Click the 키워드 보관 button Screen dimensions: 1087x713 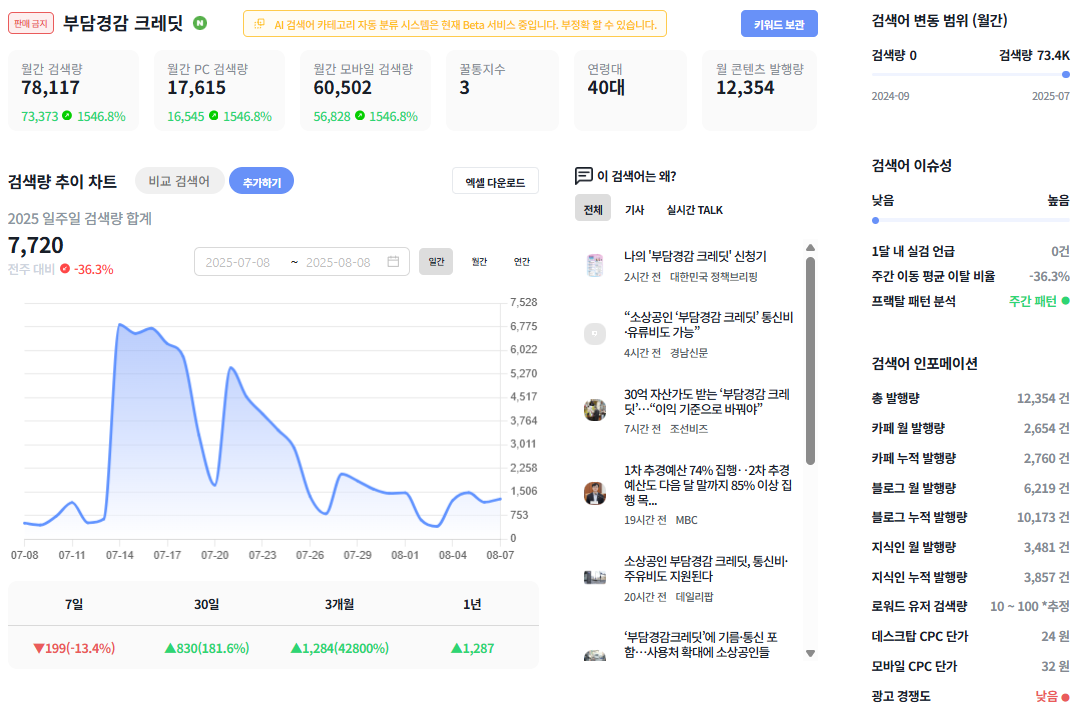point(779,24)
